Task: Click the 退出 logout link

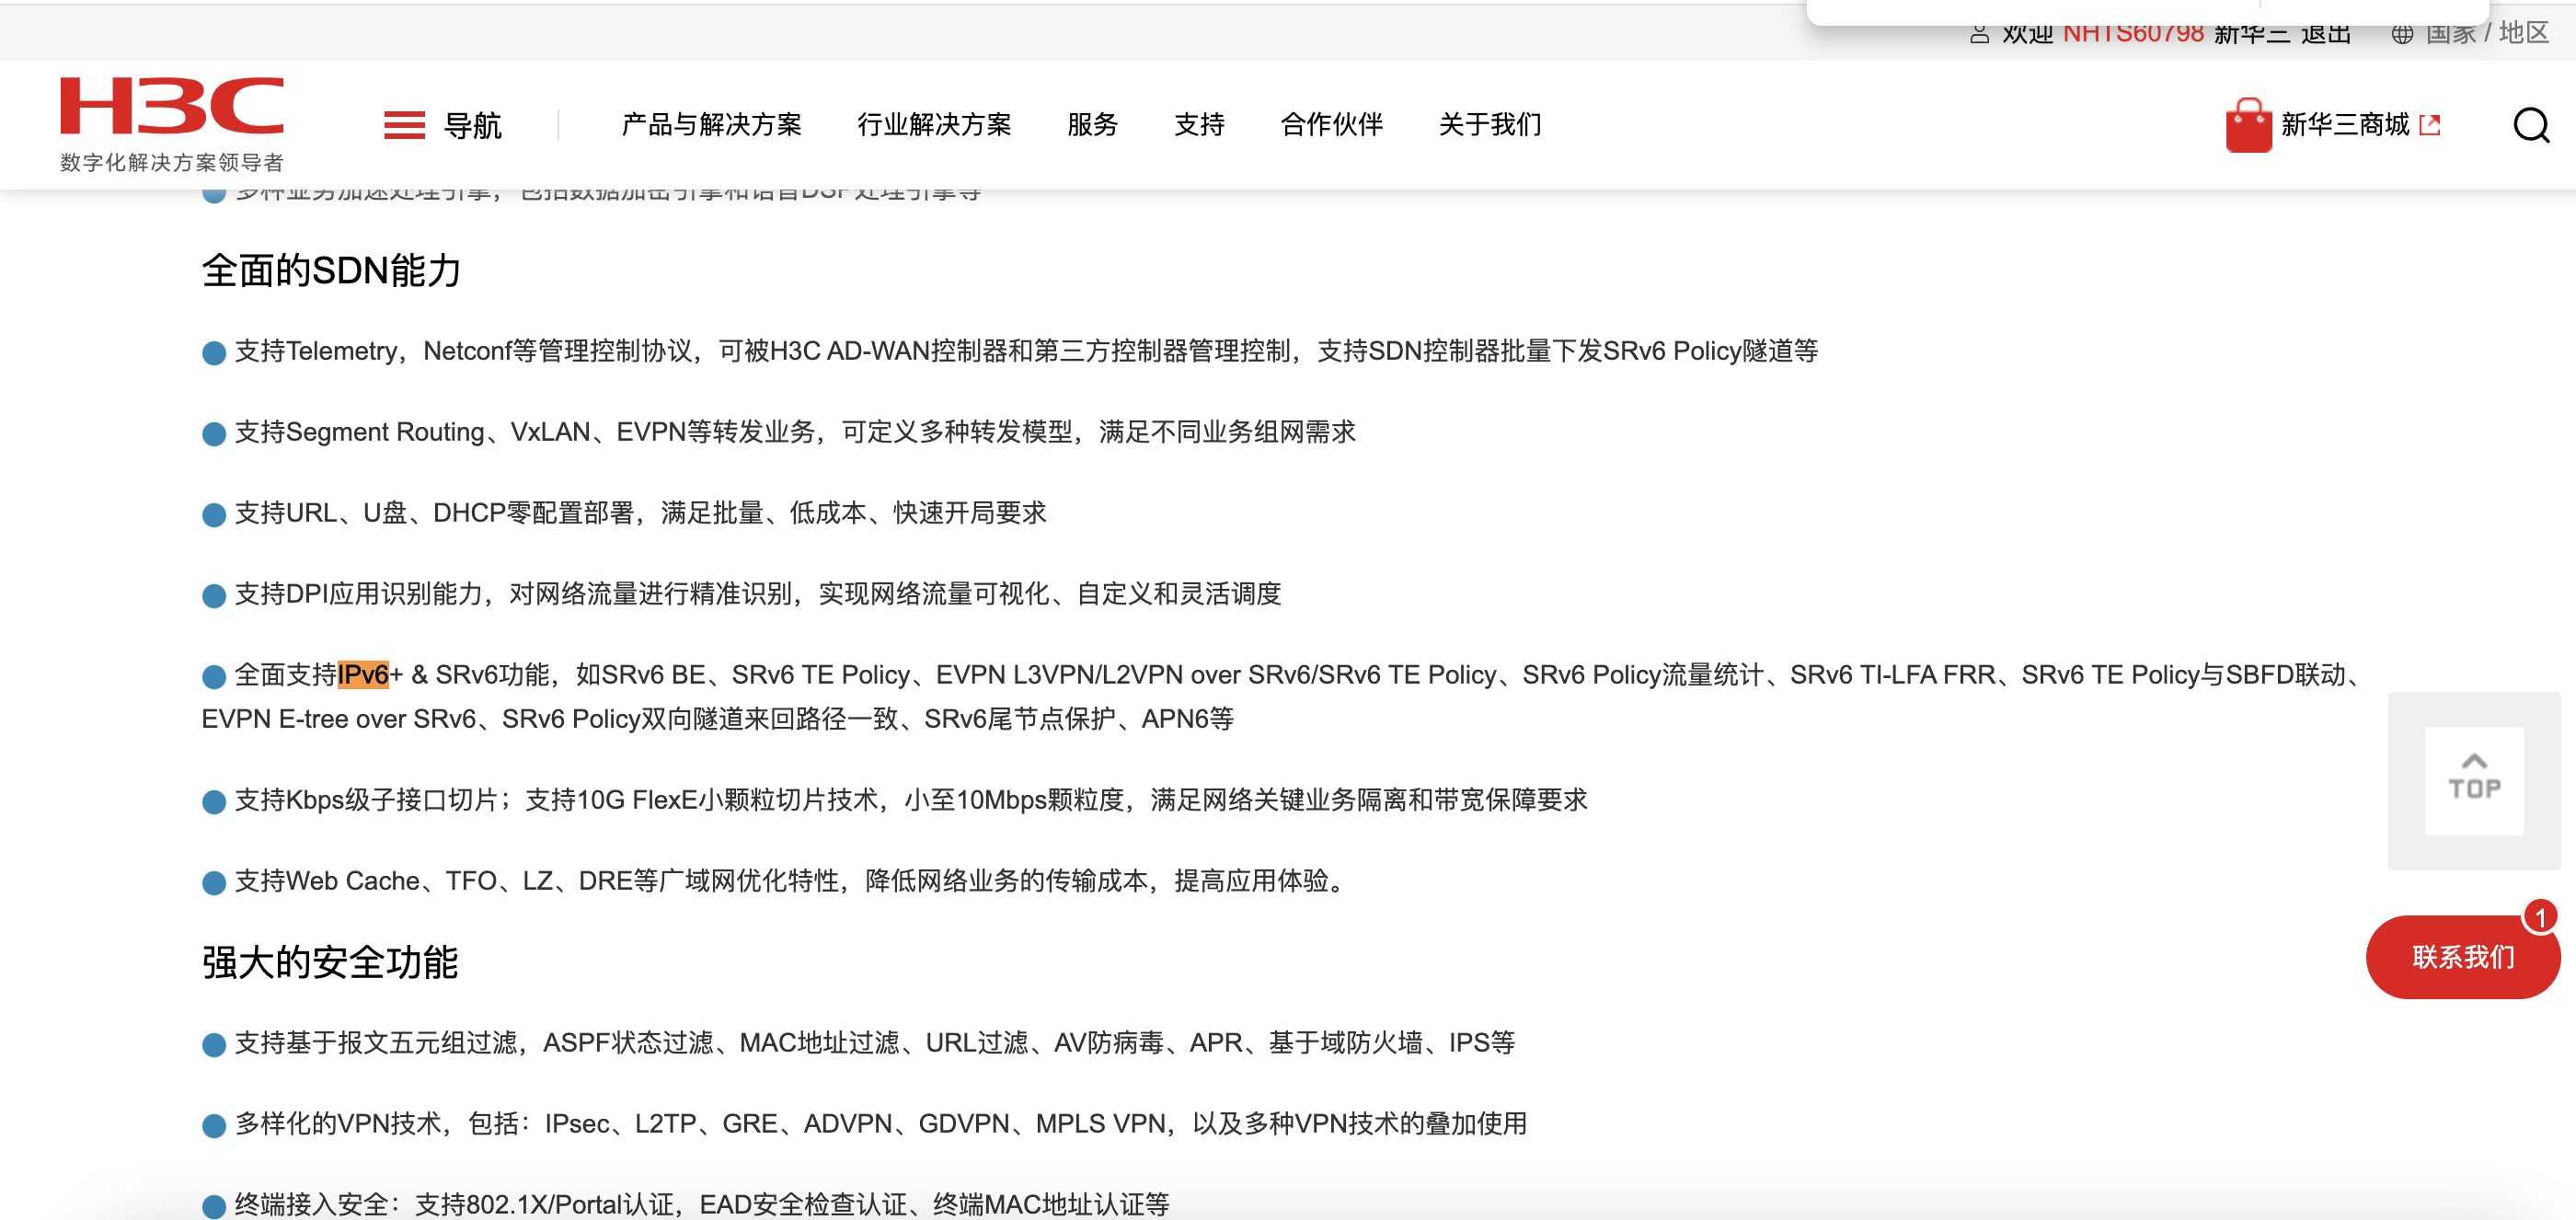Action: (x=2325, y=35)
